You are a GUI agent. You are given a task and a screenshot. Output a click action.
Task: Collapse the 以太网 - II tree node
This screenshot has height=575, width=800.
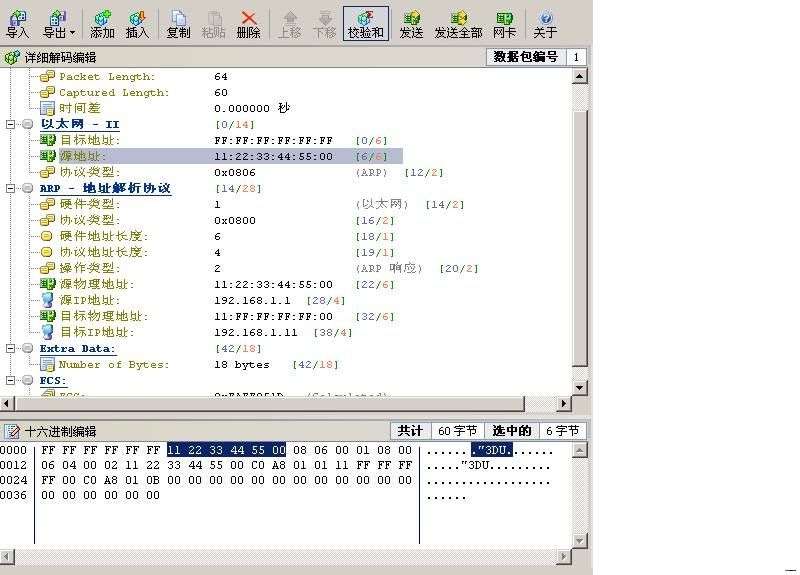(x=12, y=124)
